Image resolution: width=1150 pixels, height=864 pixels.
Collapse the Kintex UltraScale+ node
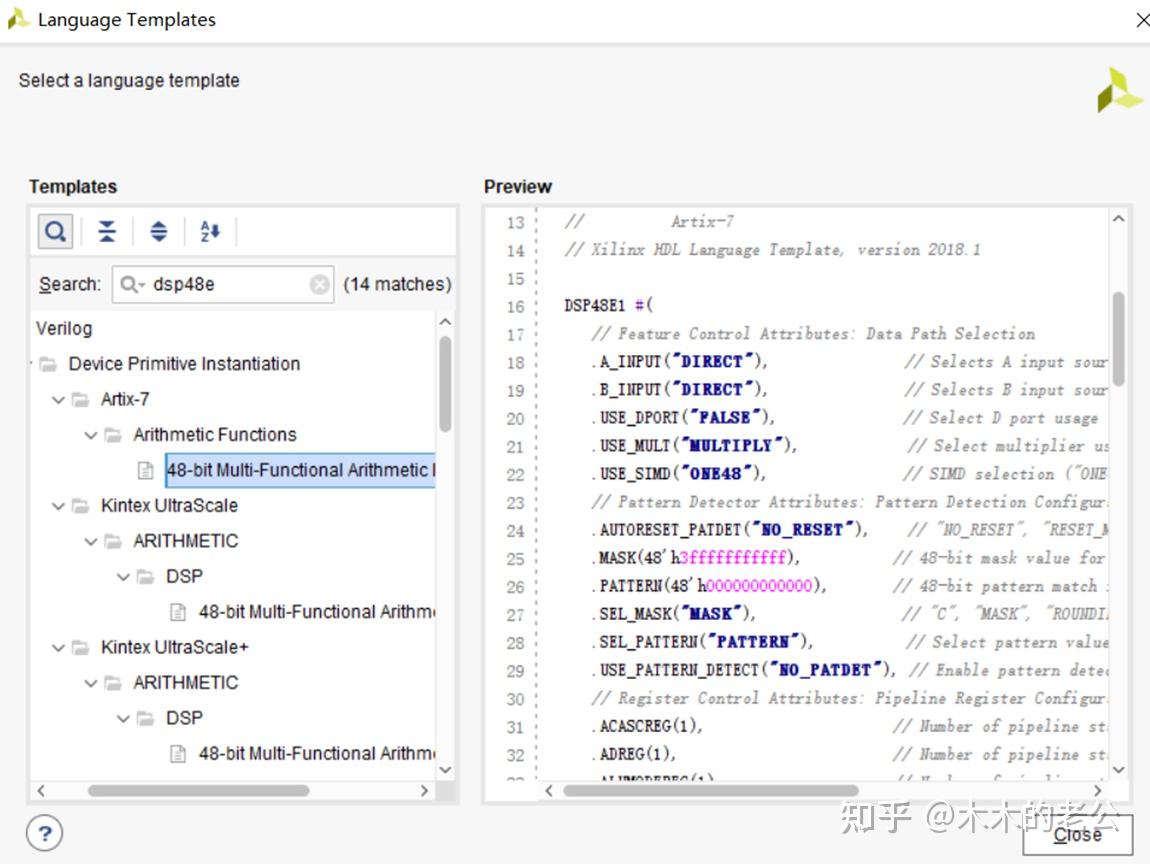click(x=58, y=648)
